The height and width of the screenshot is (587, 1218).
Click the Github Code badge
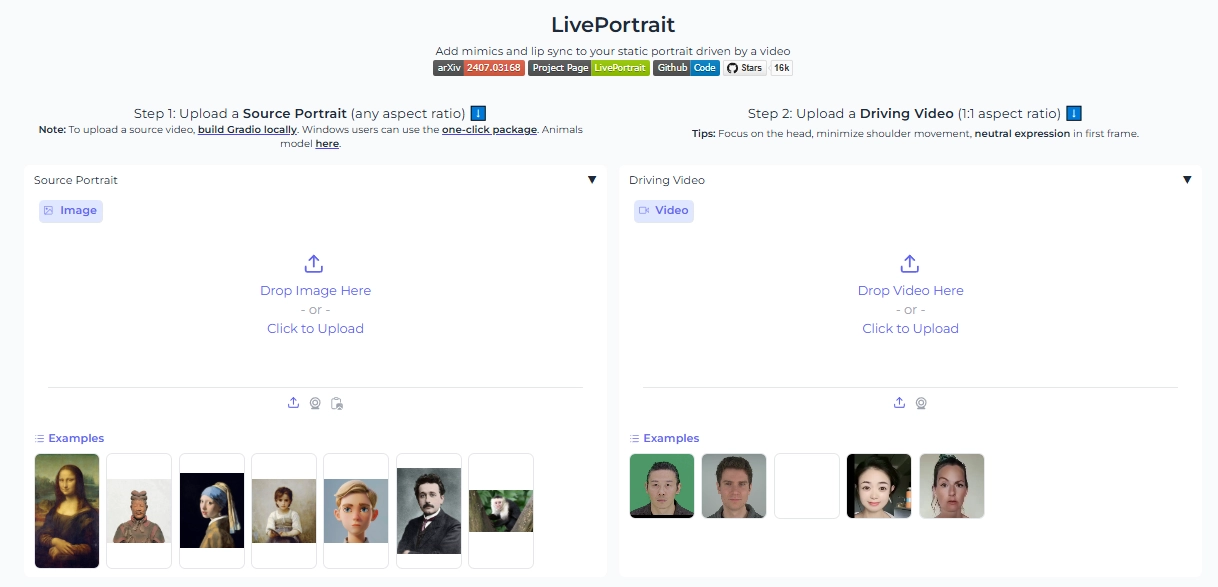point(686,68)
